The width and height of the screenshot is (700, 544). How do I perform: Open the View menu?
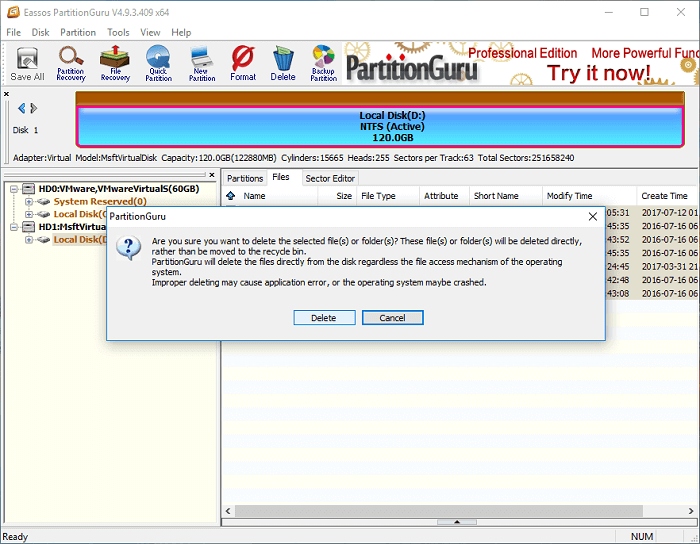click(150, 33)
